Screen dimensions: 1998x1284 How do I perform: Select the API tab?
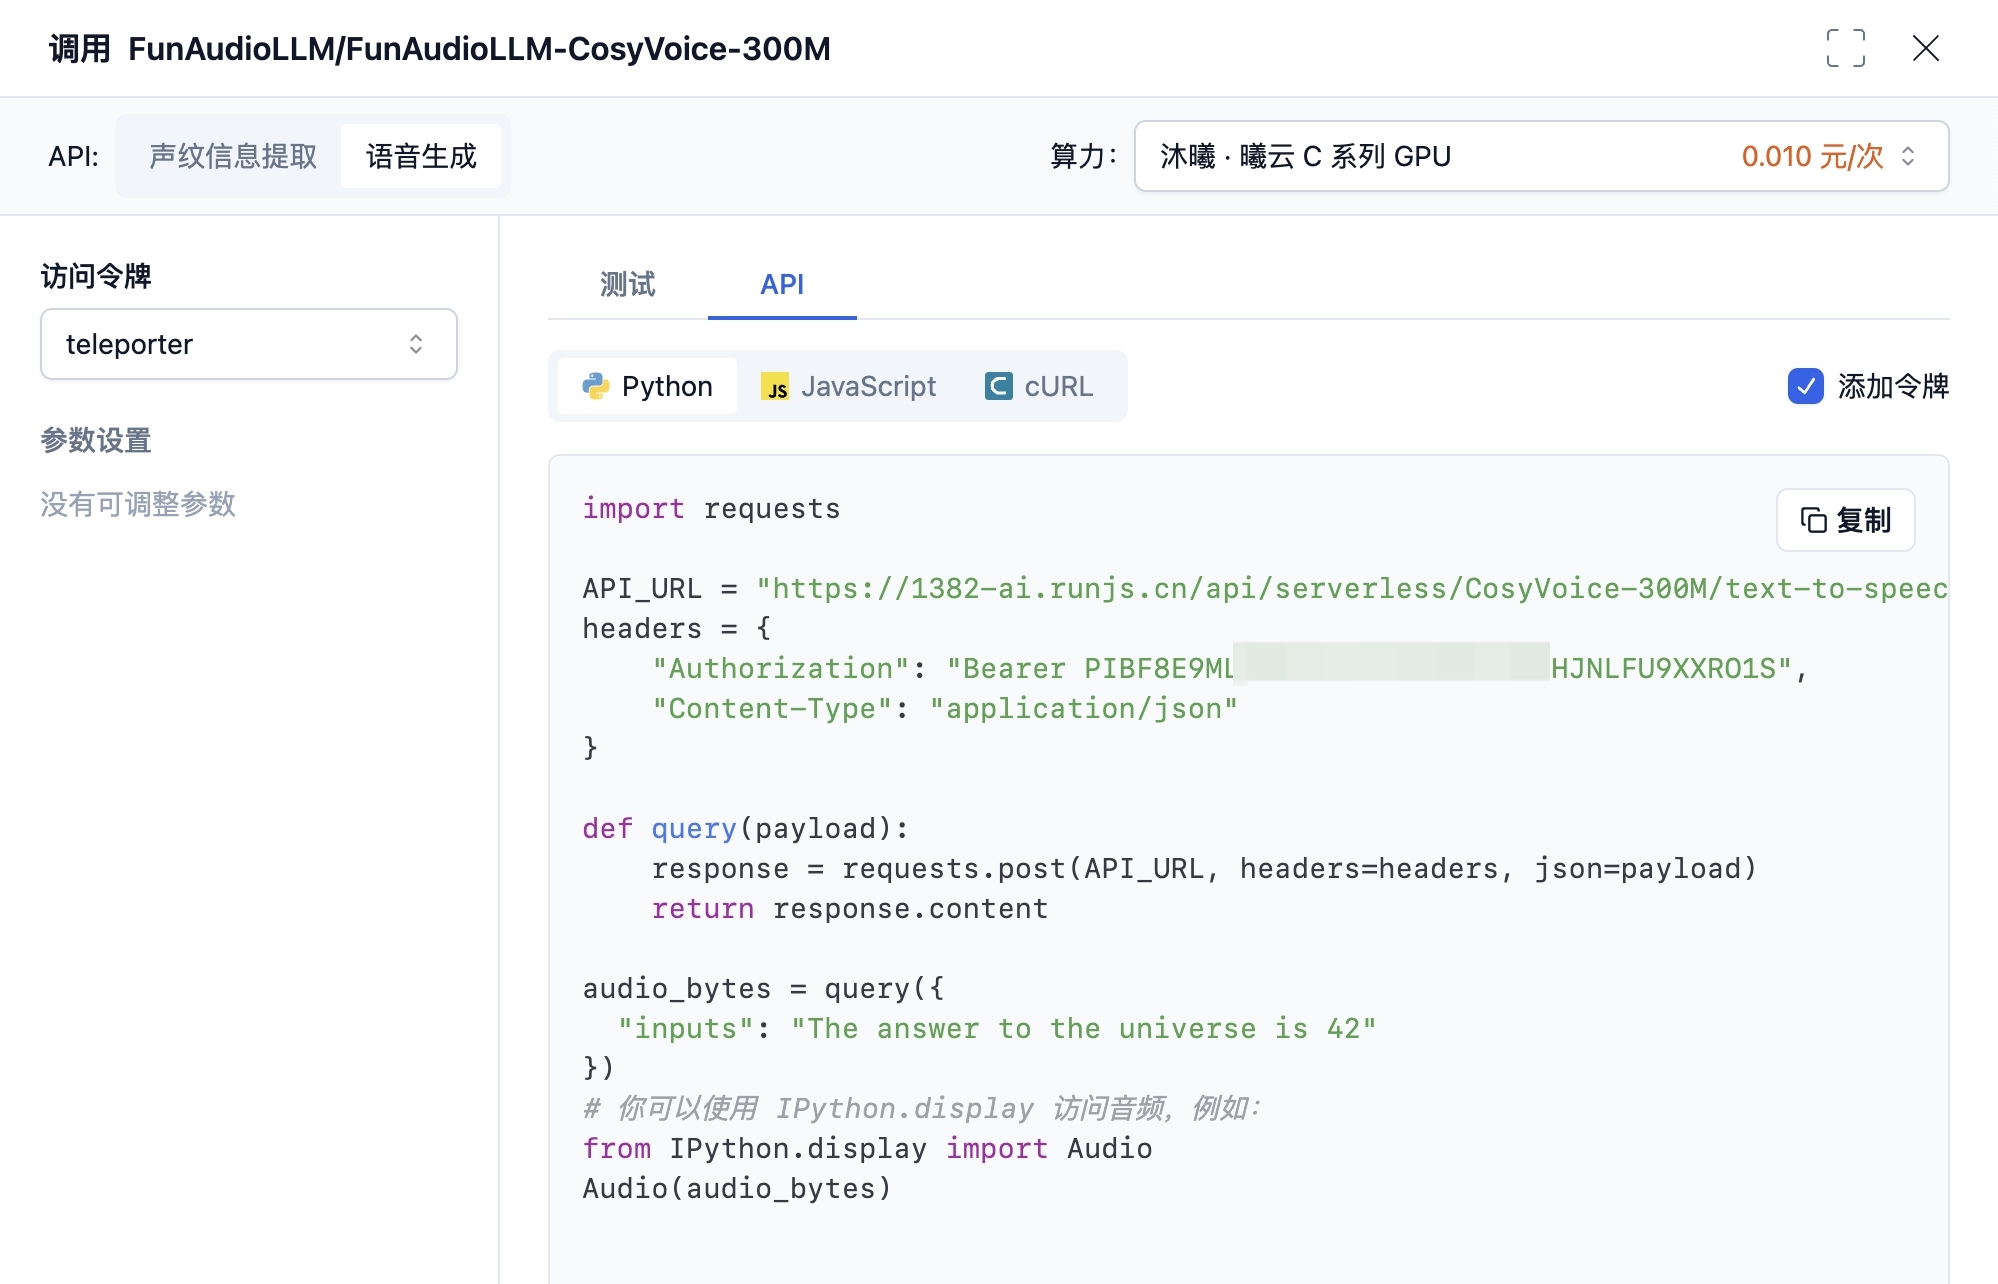click(782, 284)
